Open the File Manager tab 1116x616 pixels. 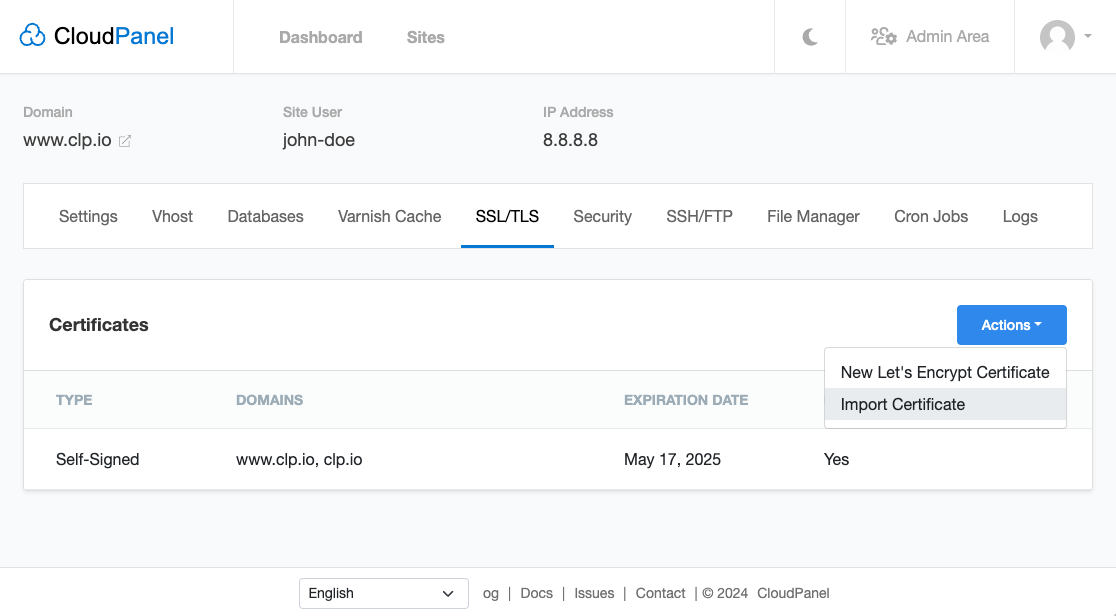(x=813, y=216)
